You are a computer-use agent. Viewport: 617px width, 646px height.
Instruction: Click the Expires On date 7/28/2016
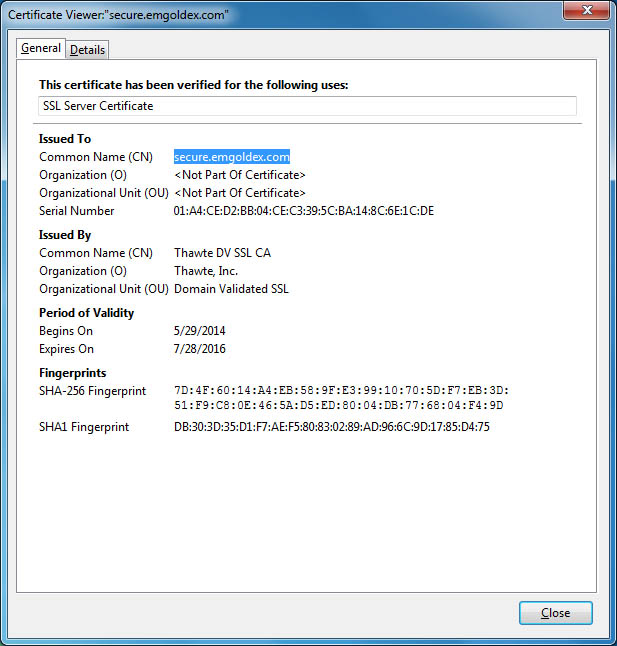(x=200, y=349)
